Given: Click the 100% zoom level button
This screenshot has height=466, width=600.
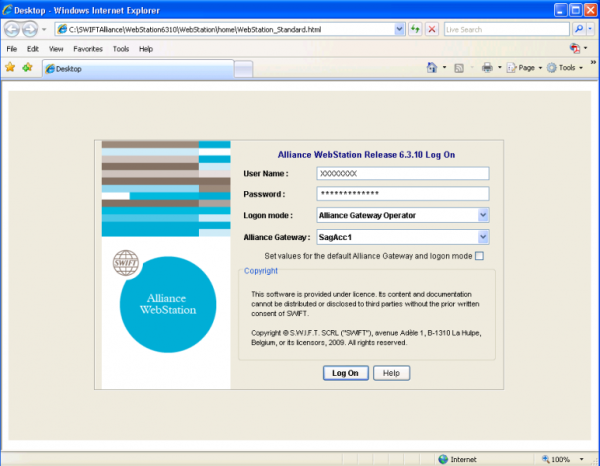Looking at the screenshot, I should tap(556, 459).
